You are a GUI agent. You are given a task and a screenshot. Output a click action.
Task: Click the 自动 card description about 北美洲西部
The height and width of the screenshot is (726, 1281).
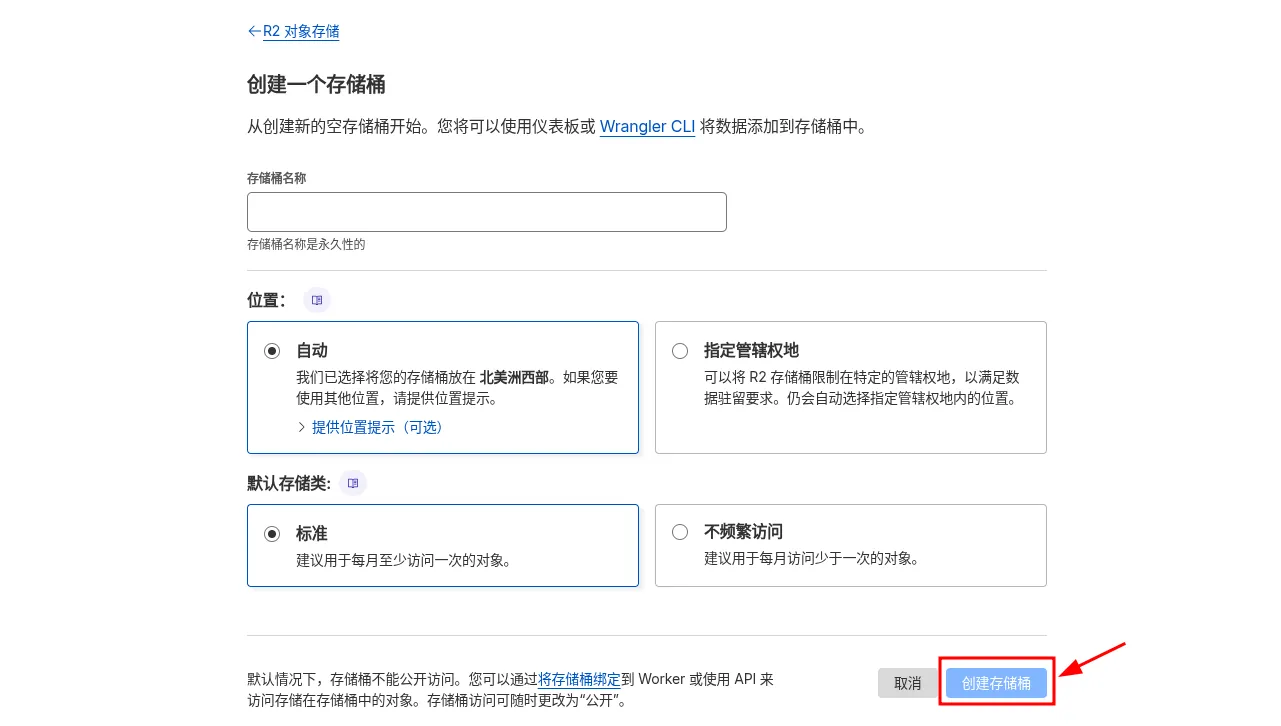tap(457, 388)
